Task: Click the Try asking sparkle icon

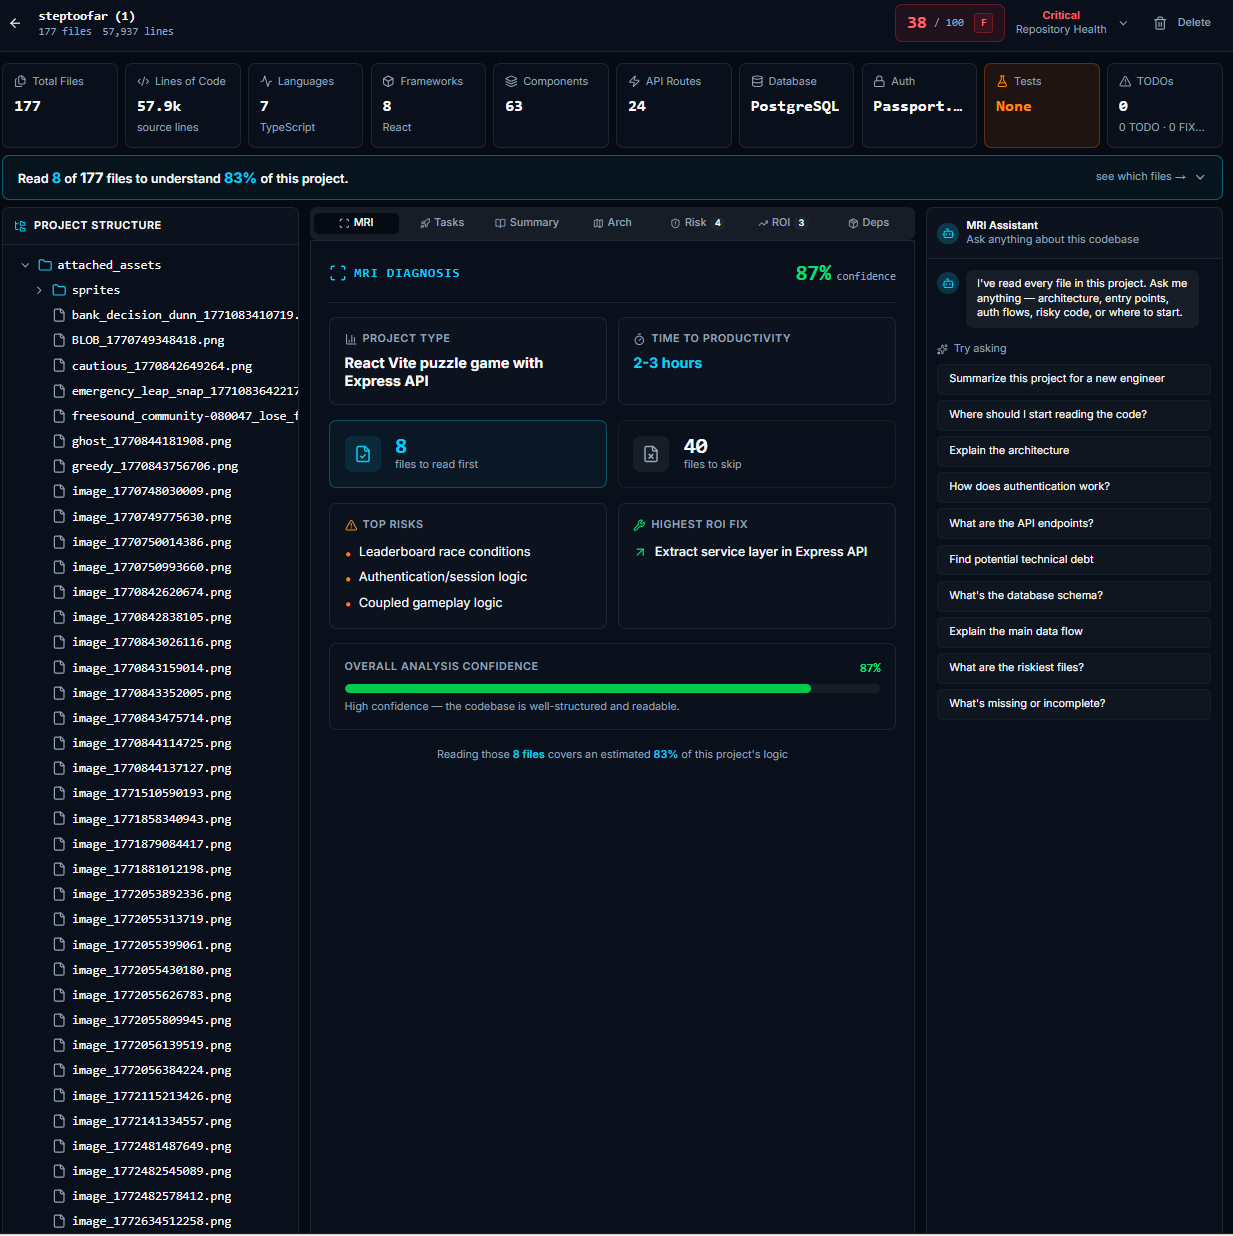Action: click(x=942, y=349)
